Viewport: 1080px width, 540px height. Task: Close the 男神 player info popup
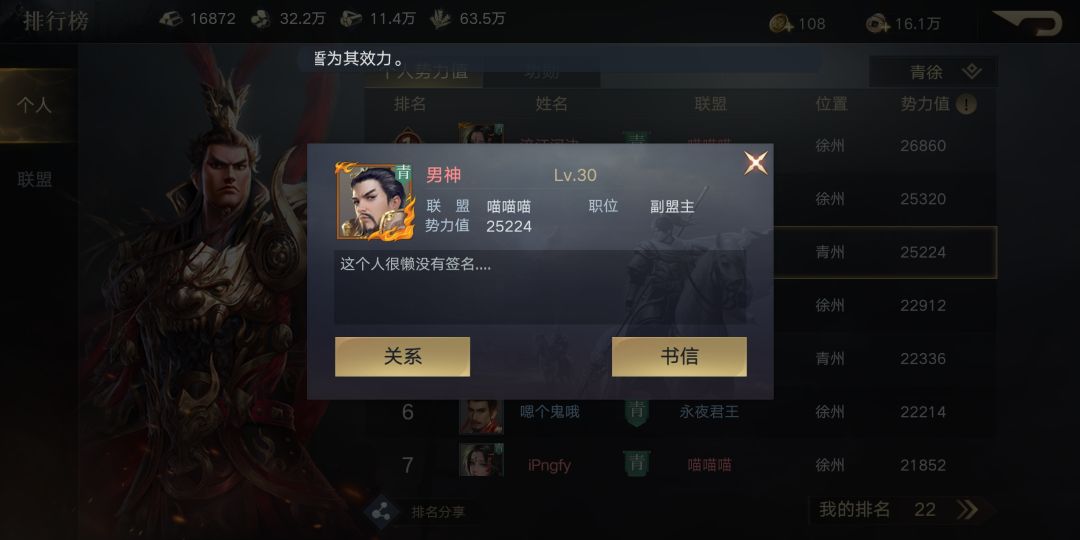coord(756,163)
